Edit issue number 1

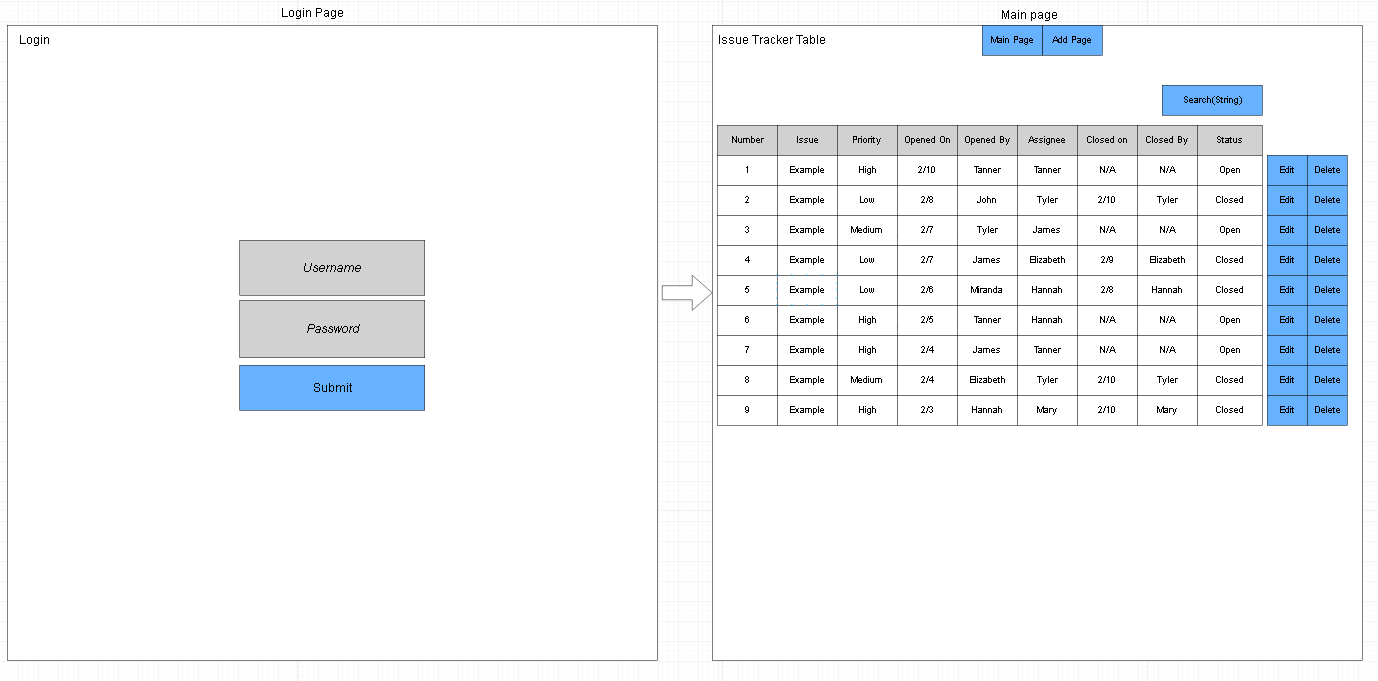pos(1287,170)
